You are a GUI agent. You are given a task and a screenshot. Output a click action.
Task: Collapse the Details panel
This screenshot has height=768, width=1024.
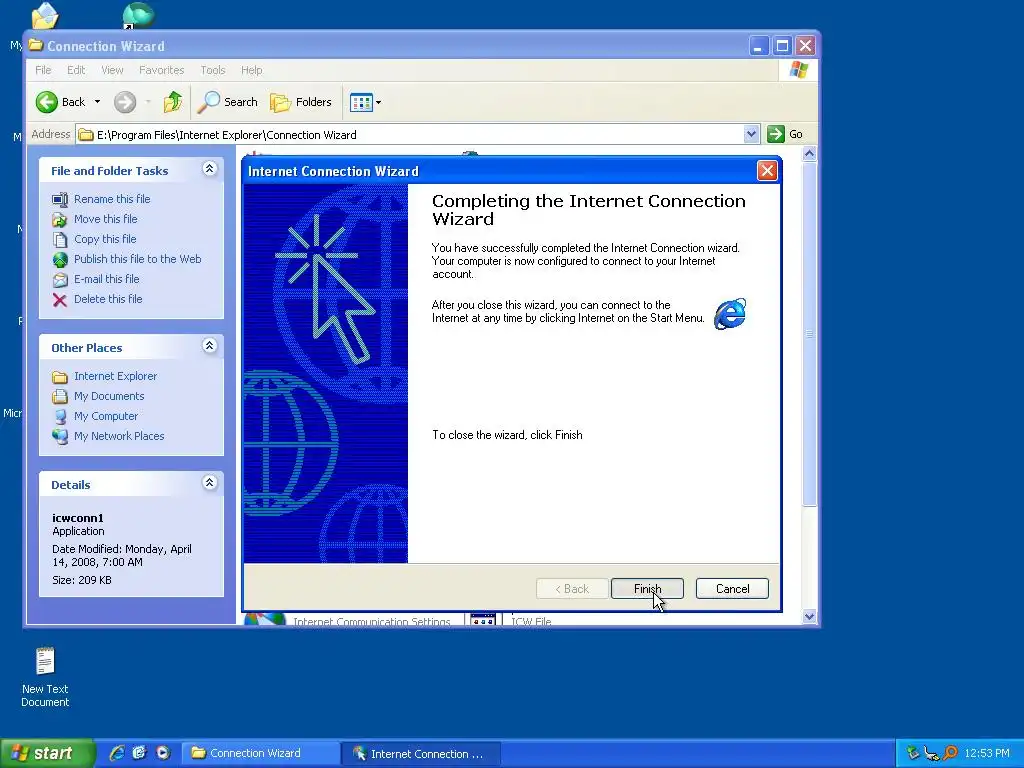point(209,483)
